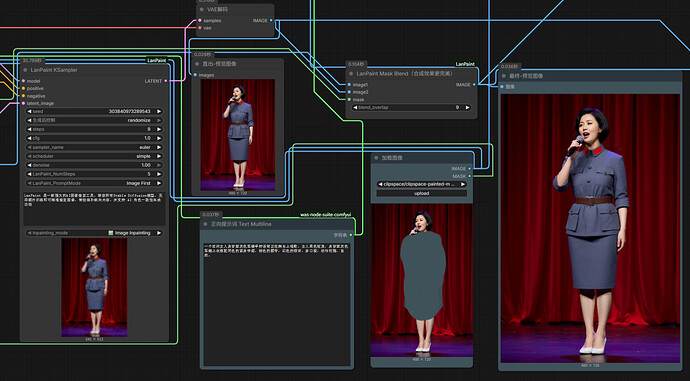Viewport: 690px width, 381px height.
Task: Click the negative input socket on LanPaint KSampler
Action: 23,96
